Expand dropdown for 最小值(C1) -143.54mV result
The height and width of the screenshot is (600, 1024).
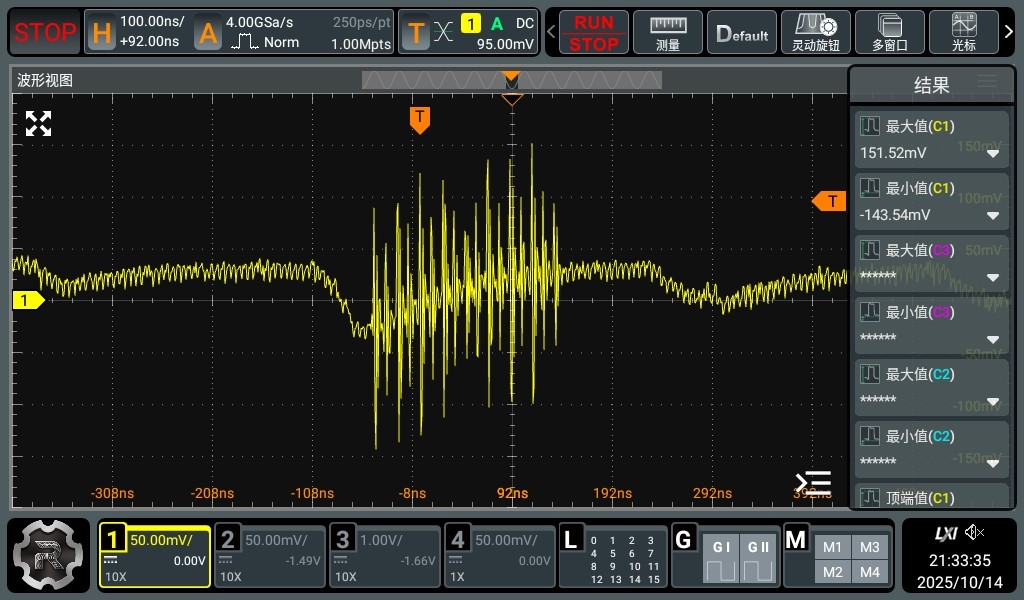(993, 216)
